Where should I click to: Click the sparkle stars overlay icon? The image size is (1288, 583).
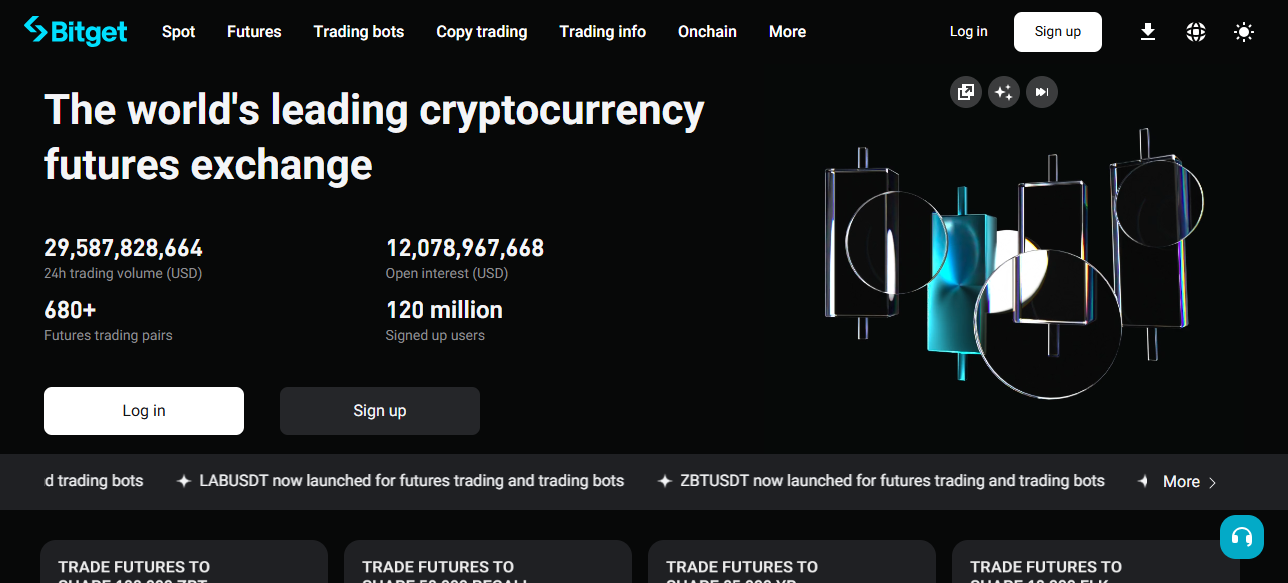click(1003, 93)
